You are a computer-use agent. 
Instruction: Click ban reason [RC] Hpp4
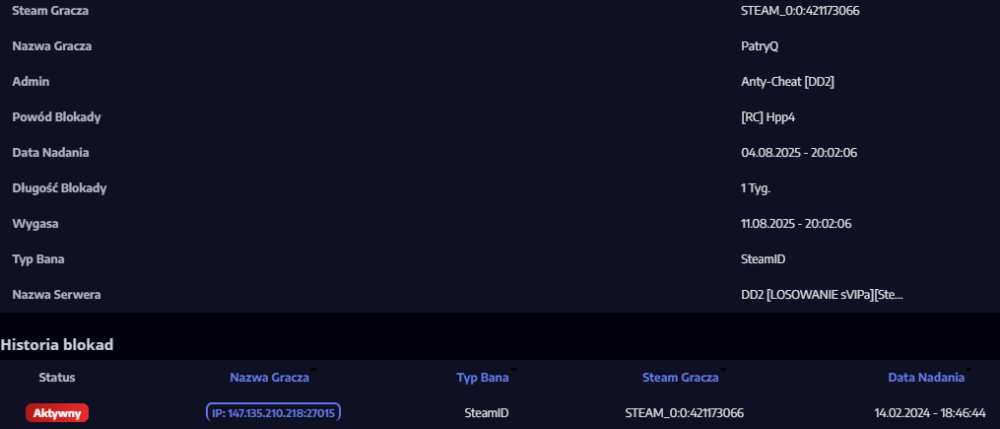click(x=769, y=117)
